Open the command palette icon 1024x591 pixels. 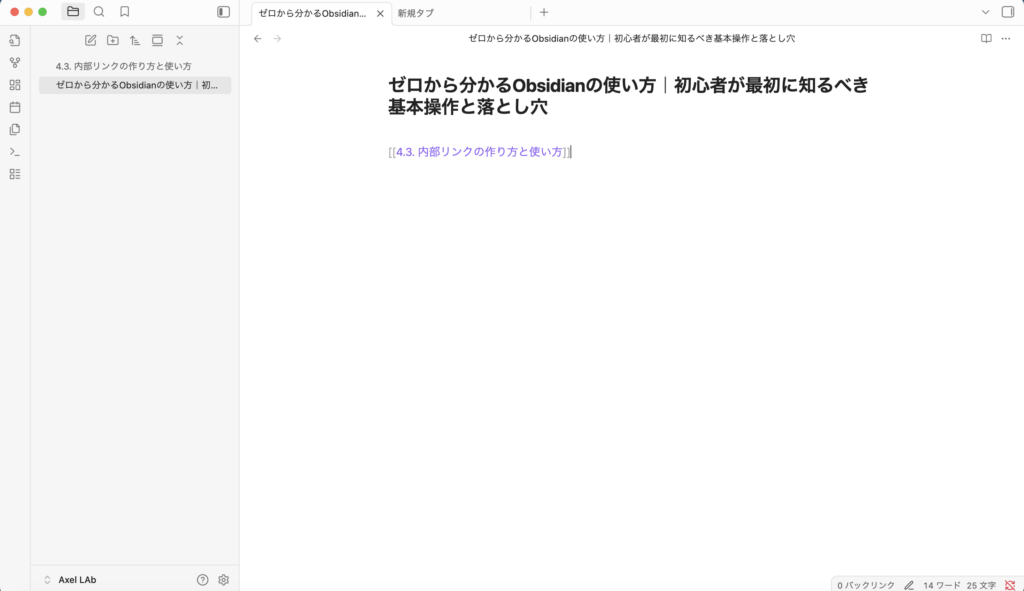click(14, 152)
